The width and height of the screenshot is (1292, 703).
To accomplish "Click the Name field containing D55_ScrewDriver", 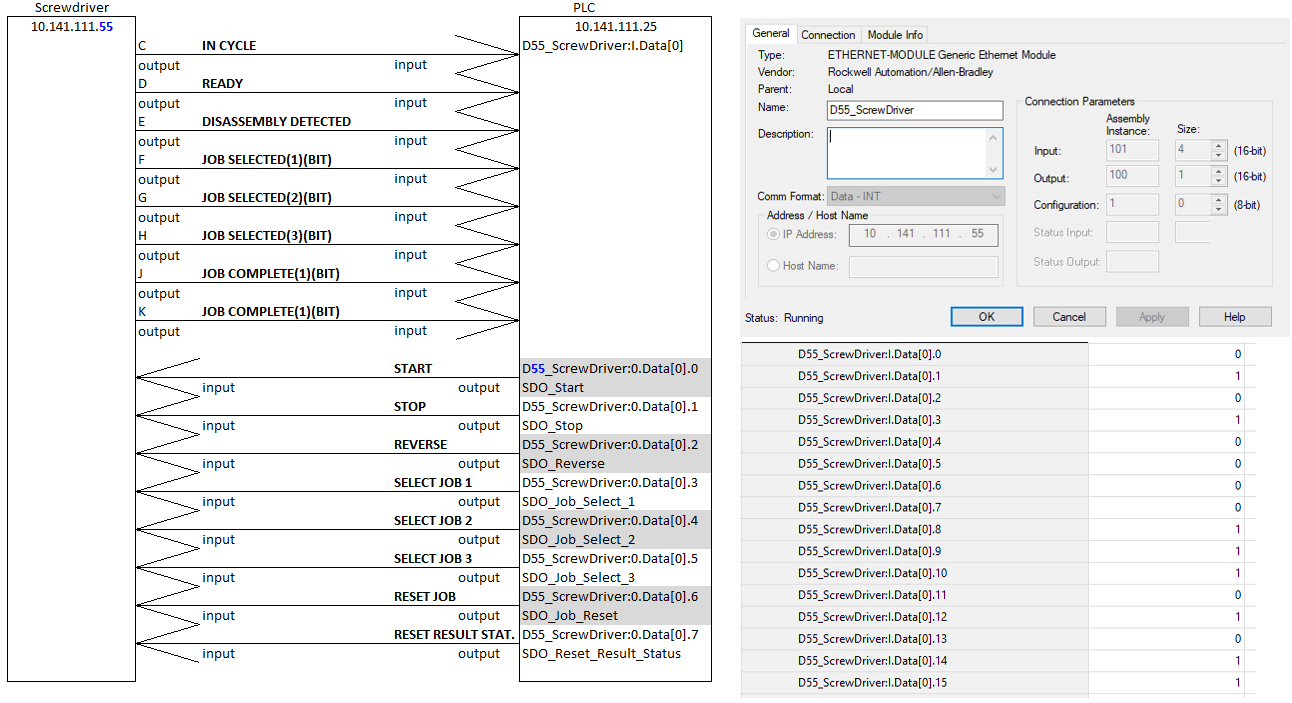I will tap(914, 110).
